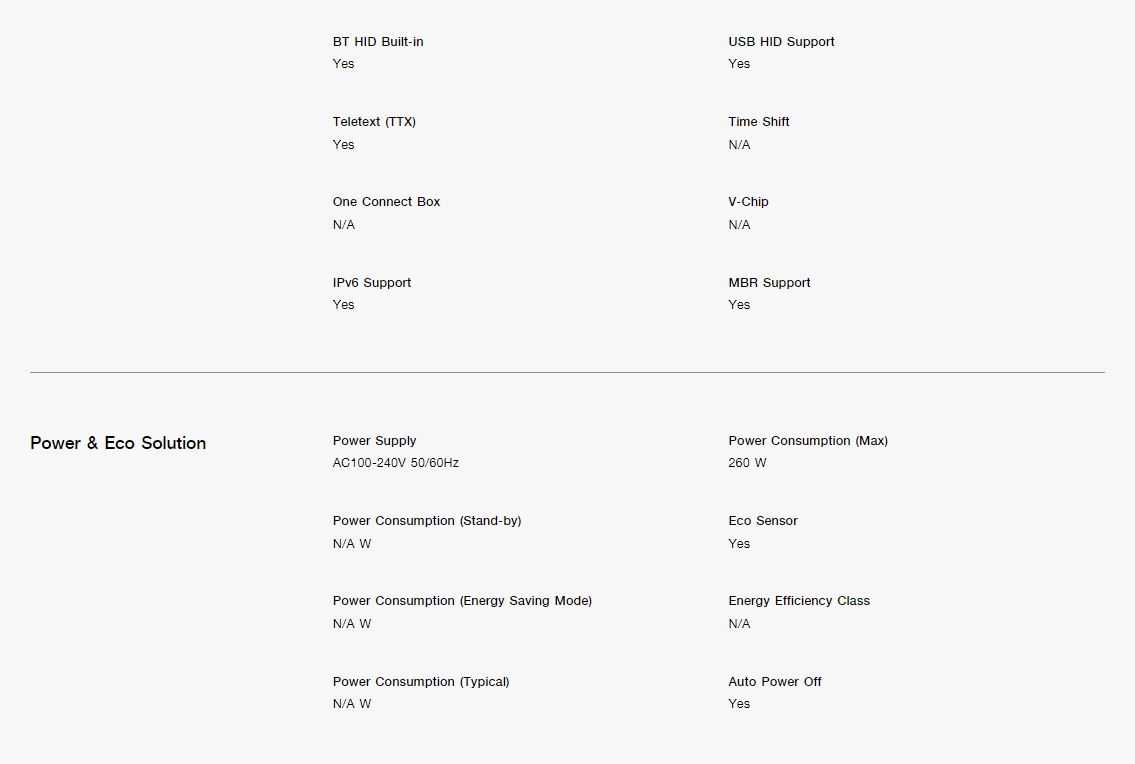Click the 260 W value
The width and height of the screenshot is (1135, 764).
[747, 463]
